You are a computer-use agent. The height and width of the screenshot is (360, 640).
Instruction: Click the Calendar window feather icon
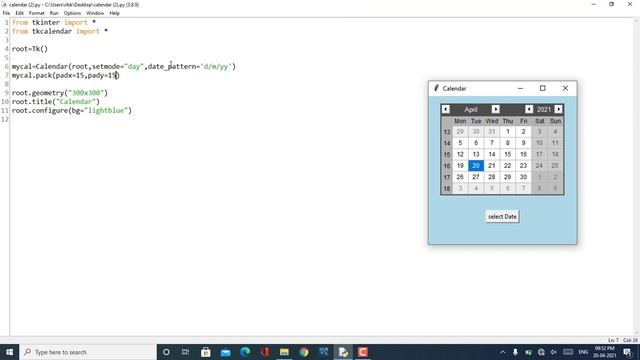[436, 88]
